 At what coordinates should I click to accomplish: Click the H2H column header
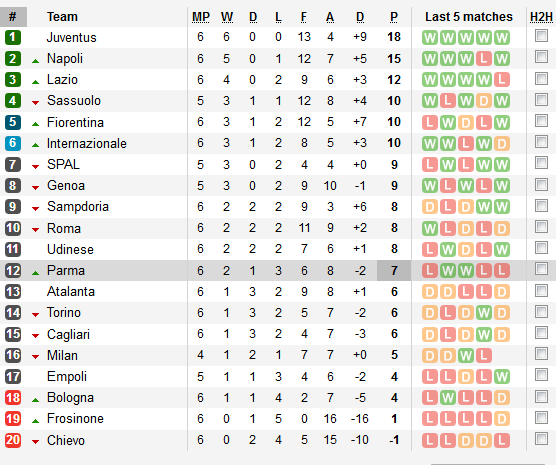coord(541,17)
